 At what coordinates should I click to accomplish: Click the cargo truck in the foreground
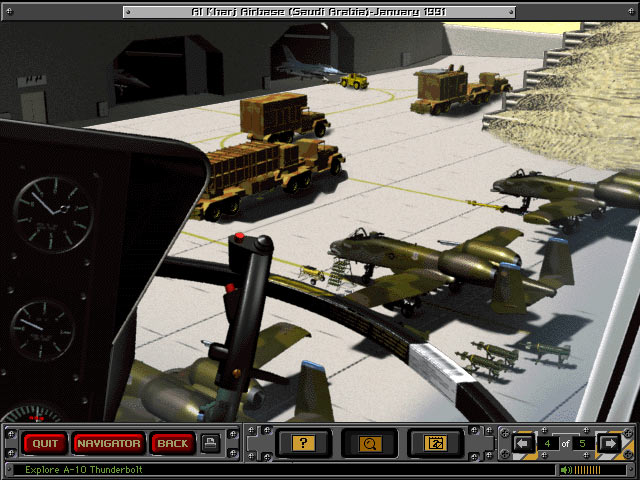point(265,175)
